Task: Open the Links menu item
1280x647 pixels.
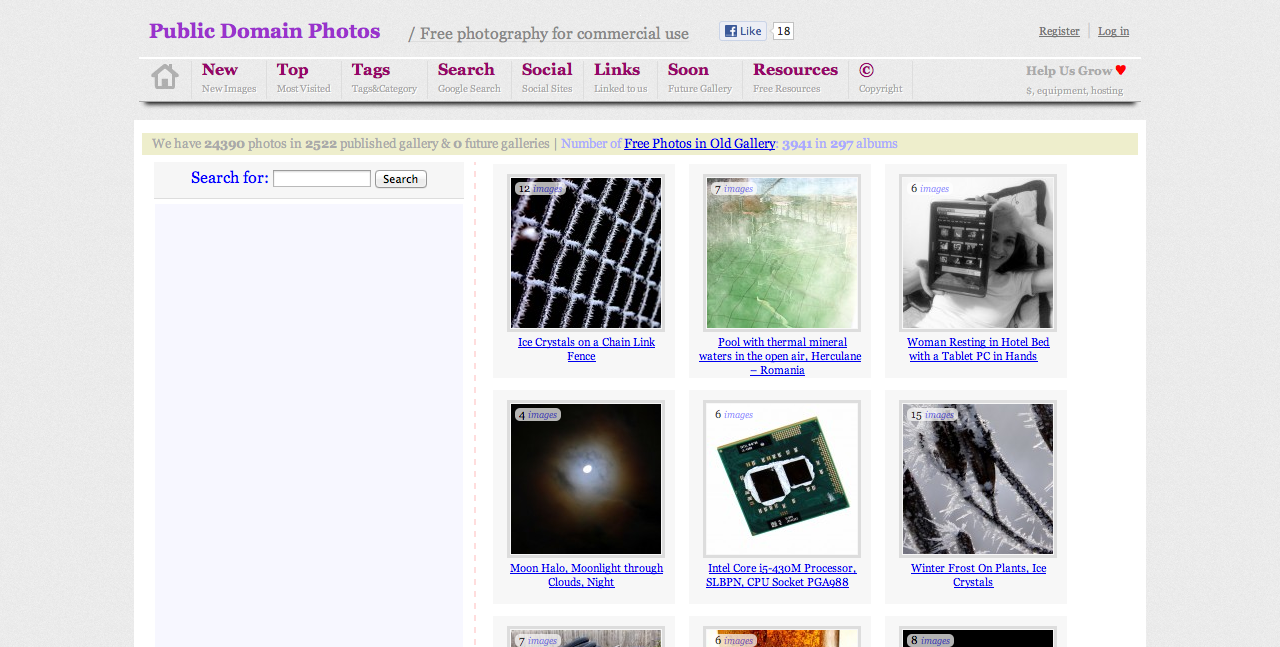Action: (620, 78)
